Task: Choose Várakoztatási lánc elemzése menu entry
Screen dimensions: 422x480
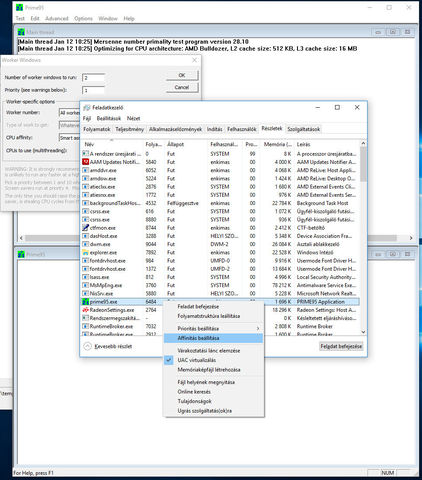Action: tap(213, 351)
